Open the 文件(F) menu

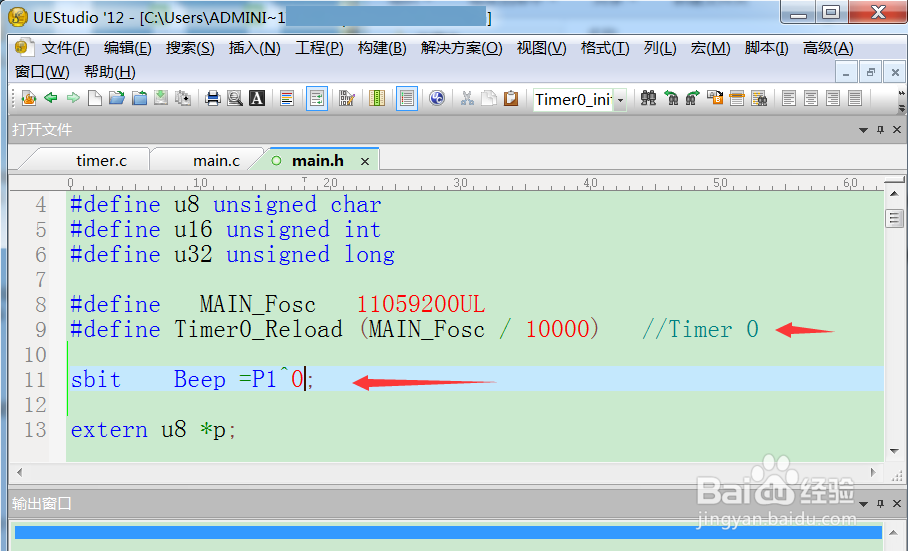tap(65, 48)
